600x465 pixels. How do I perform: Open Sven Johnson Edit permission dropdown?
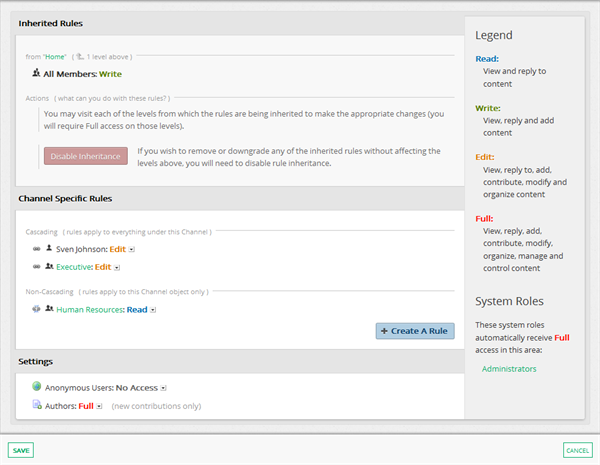tap(132, 250)
